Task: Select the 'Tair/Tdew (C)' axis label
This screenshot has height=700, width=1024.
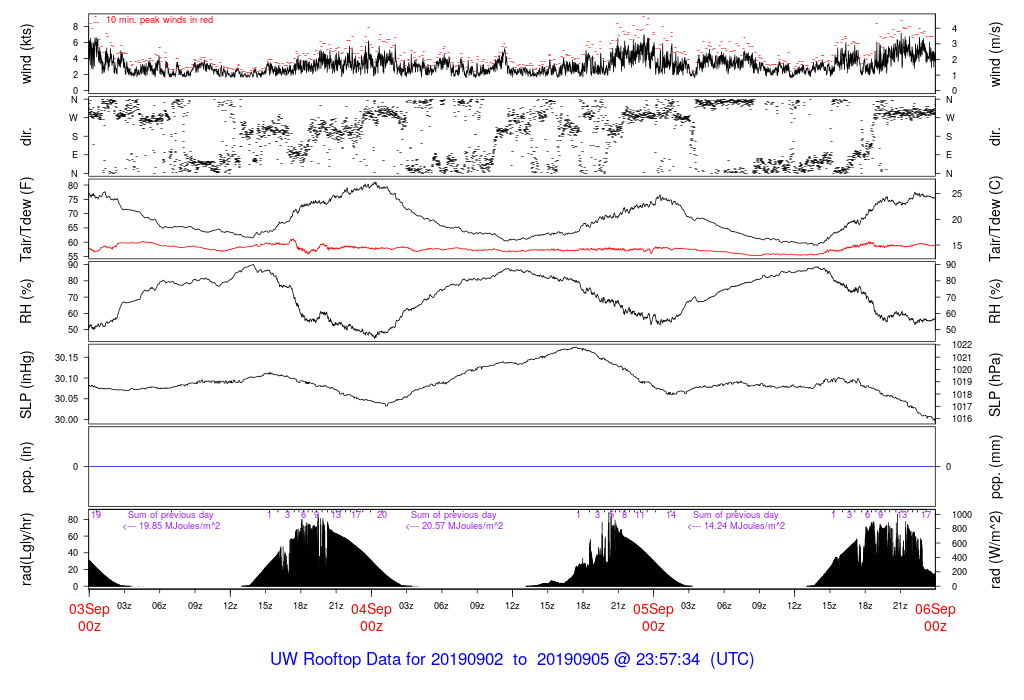Action: [x=995, y=219]
